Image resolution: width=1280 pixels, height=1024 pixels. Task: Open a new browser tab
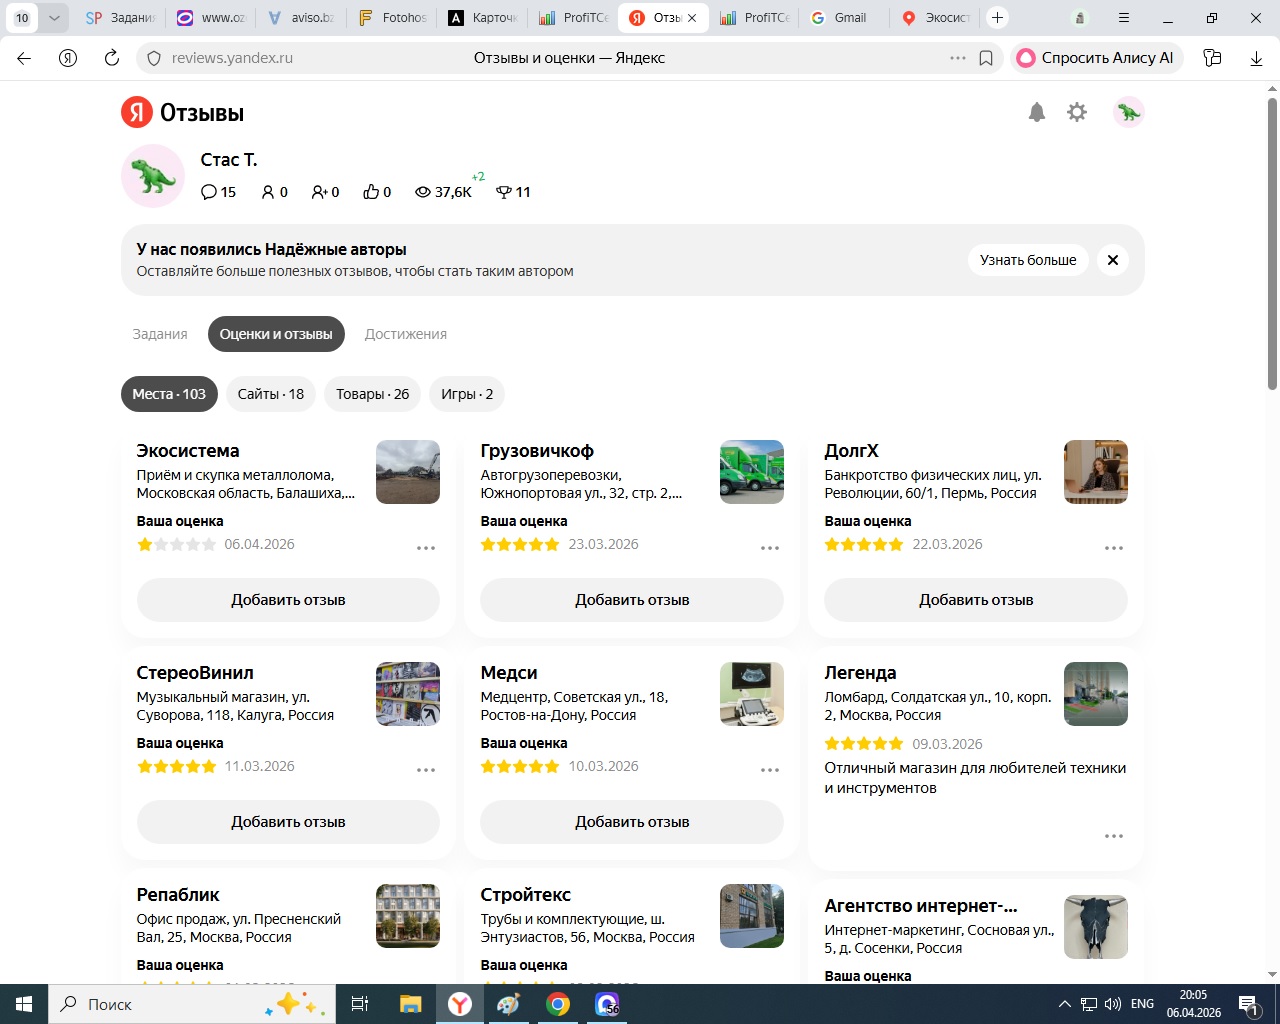(997, 17)
